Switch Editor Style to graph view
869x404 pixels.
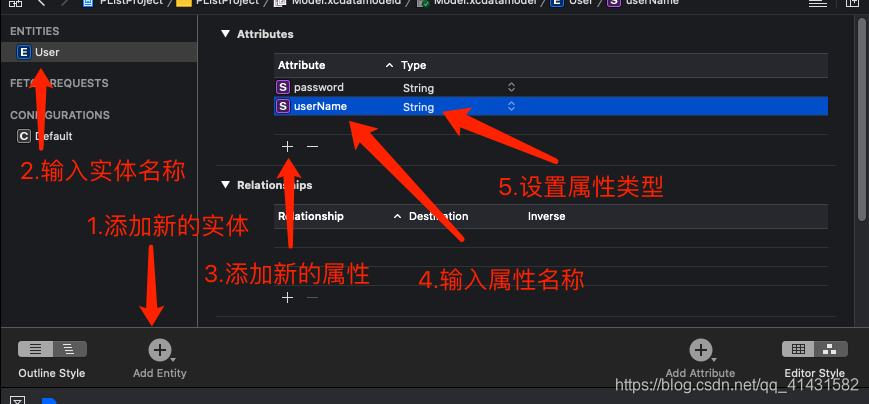point(830,349)
